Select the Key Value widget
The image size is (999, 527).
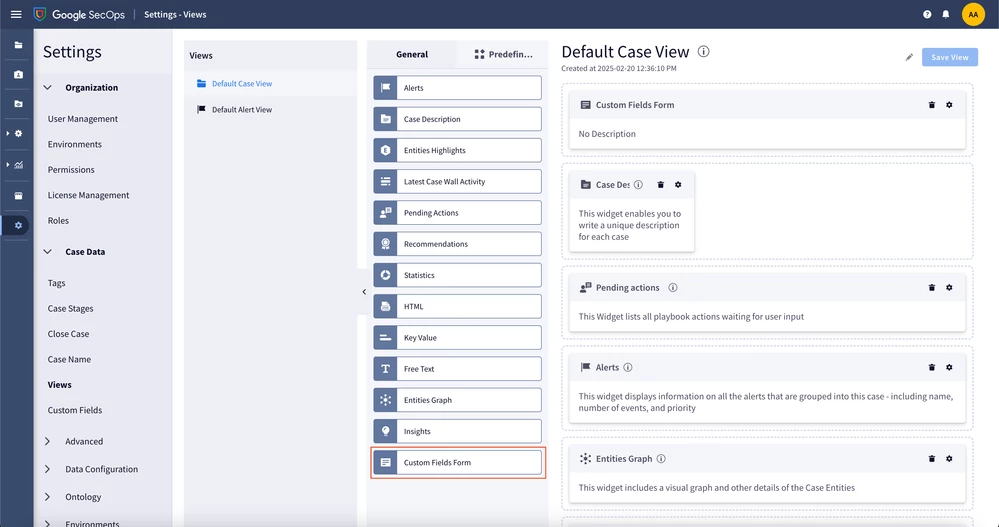[x=457, y=338]
